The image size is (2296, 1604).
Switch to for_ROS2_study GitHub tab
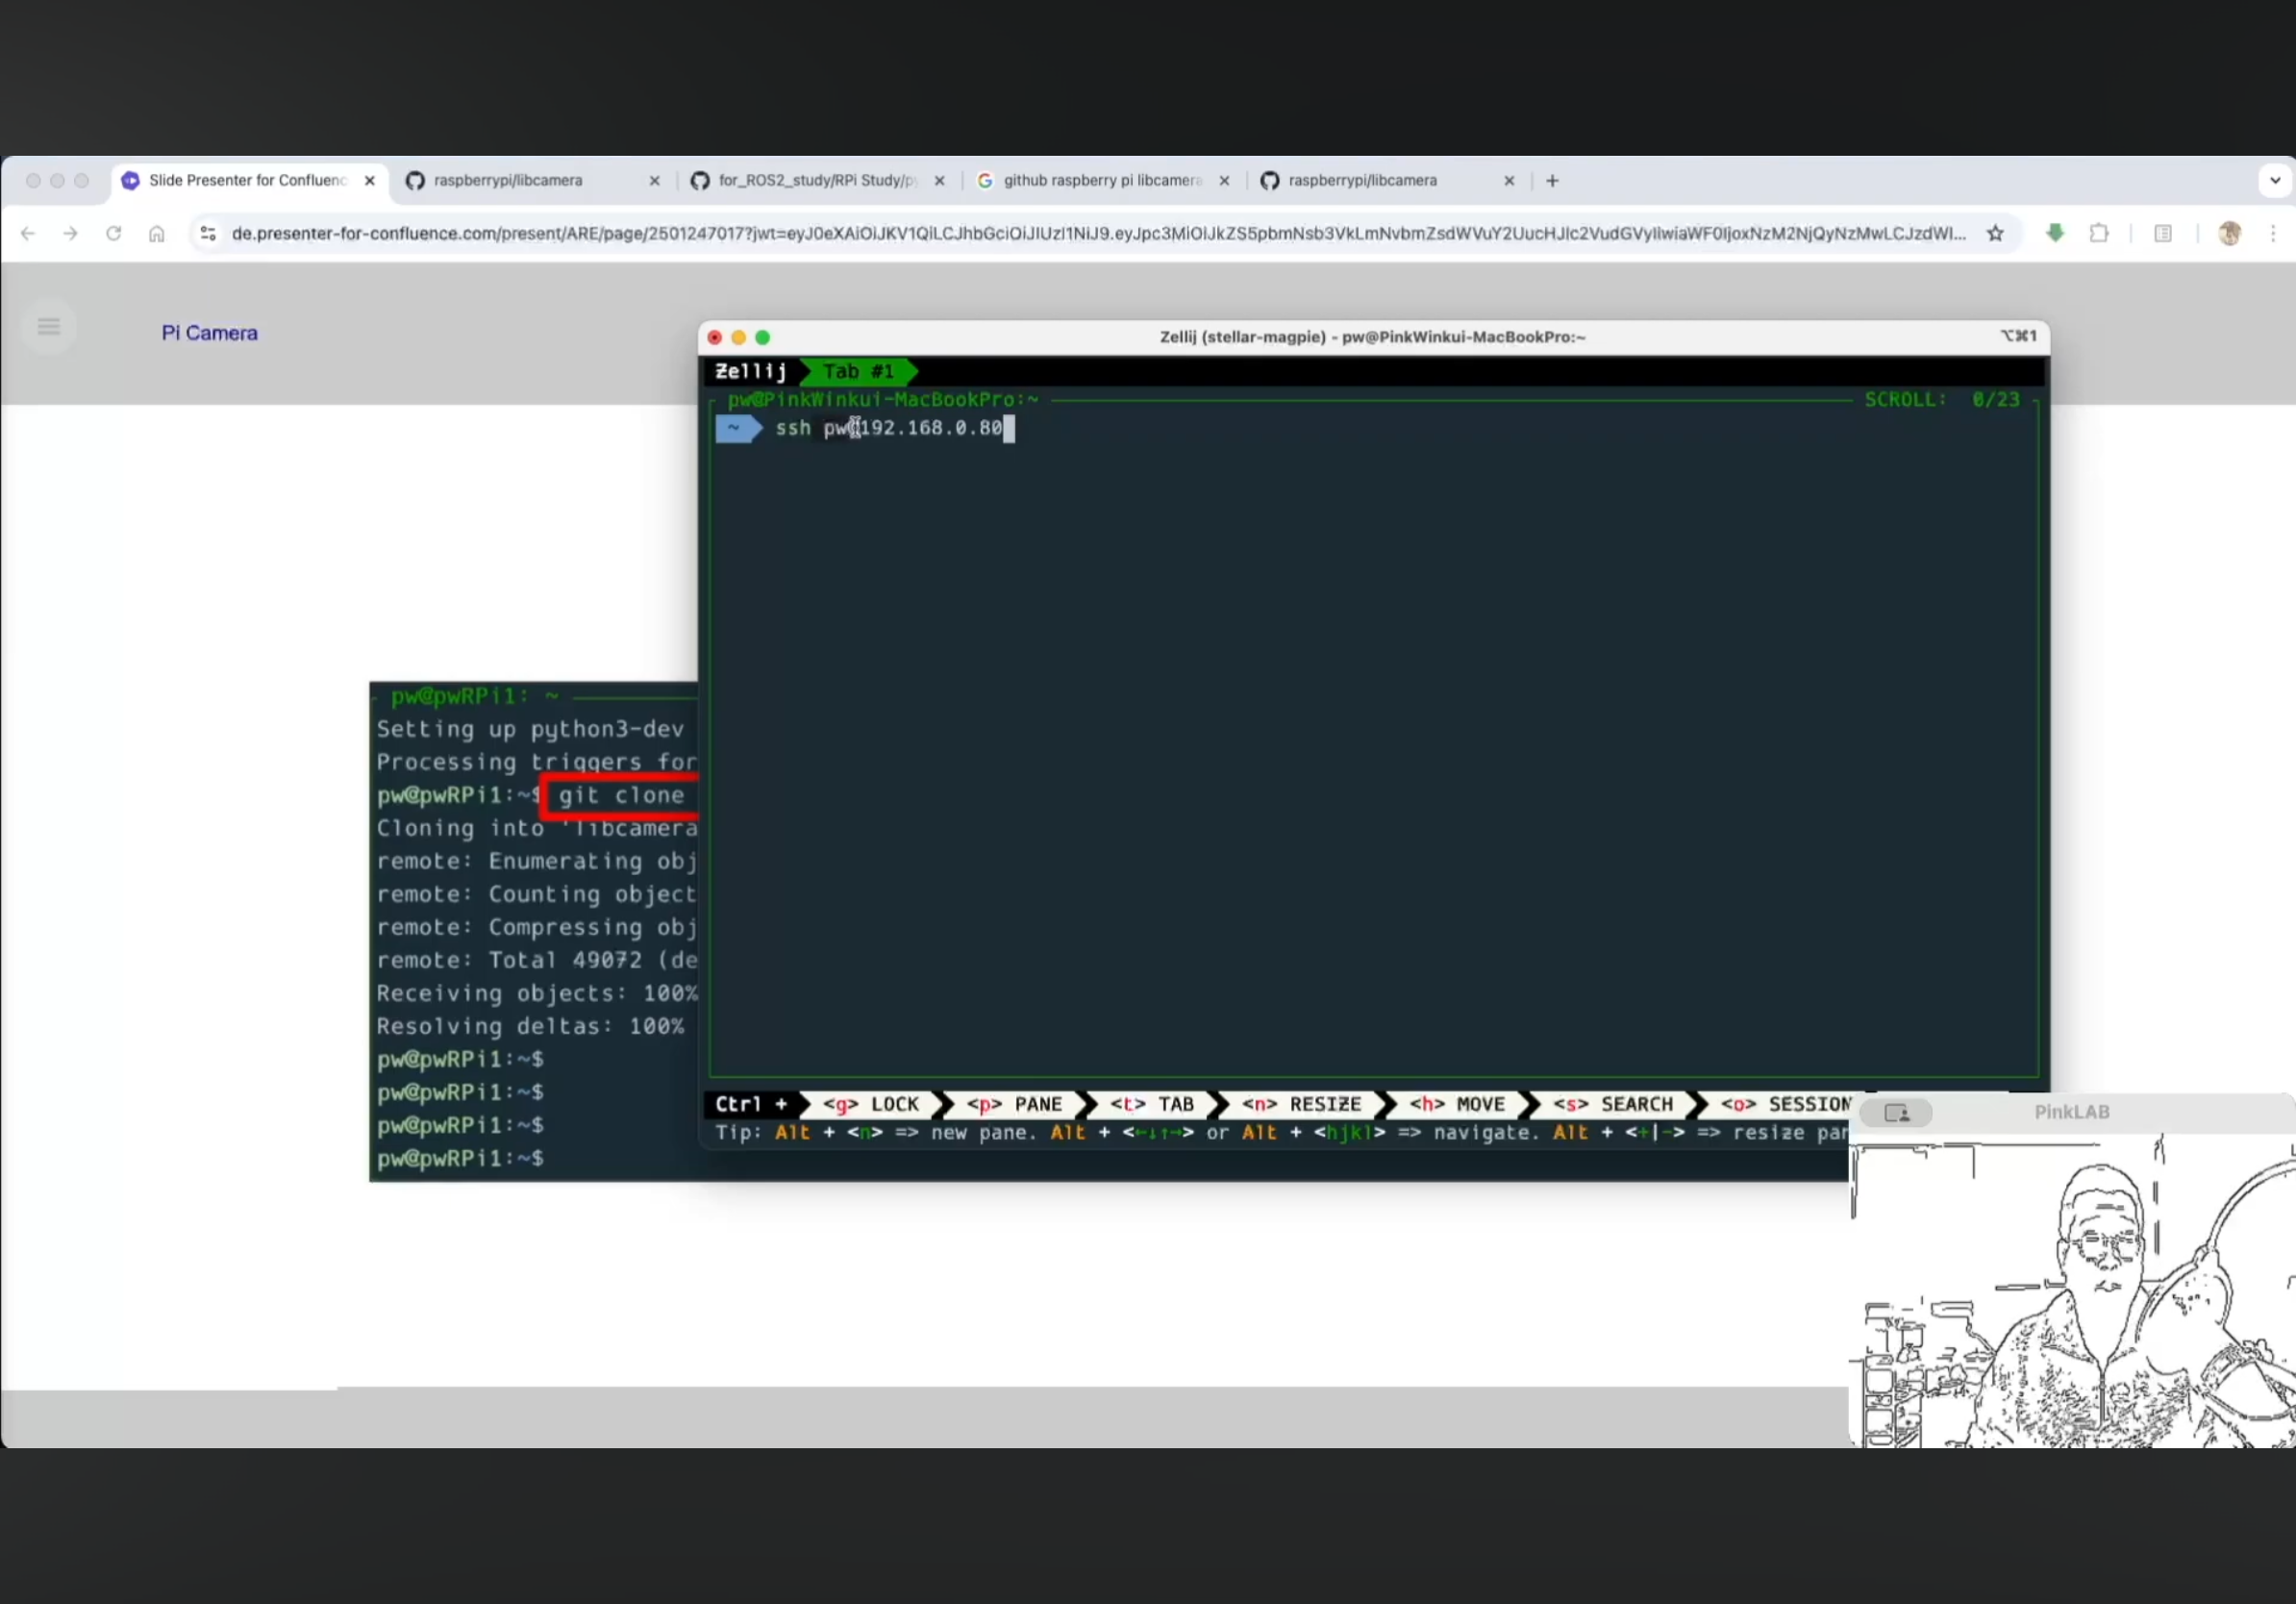(x=815, y=181)
